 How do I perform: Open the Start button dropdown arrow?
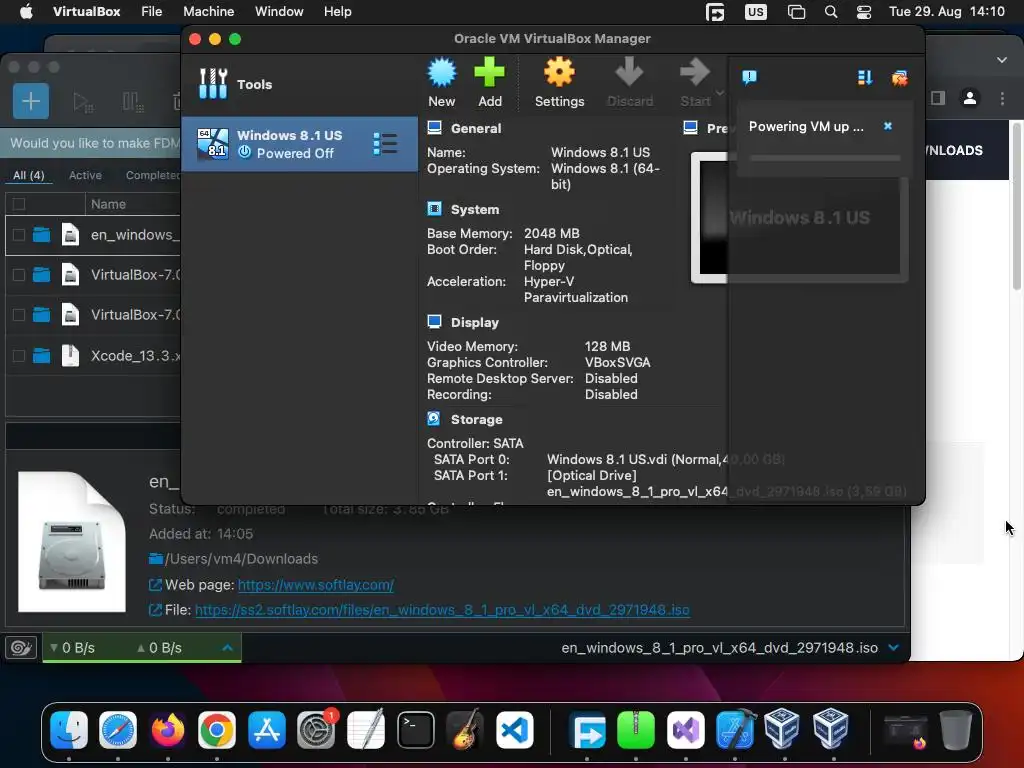pyautogui.click(x=720, y=93)
